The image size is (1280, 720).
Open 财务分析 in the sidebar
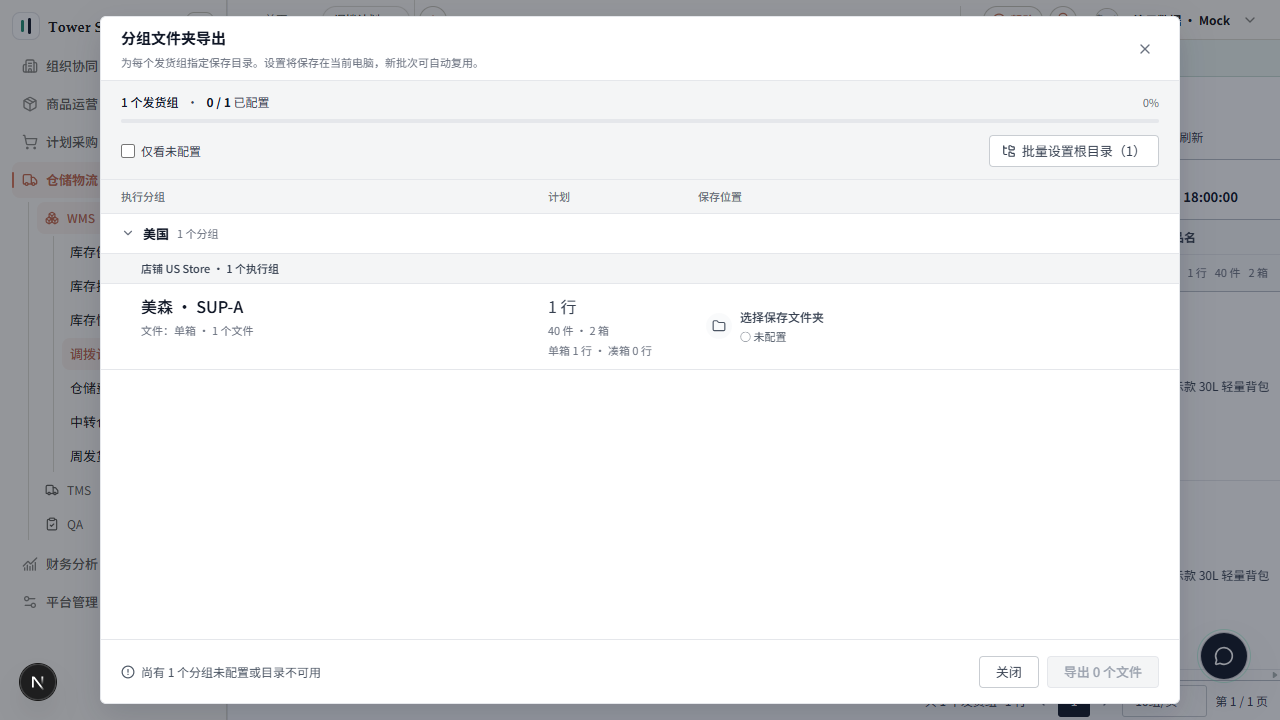[72, 564]
